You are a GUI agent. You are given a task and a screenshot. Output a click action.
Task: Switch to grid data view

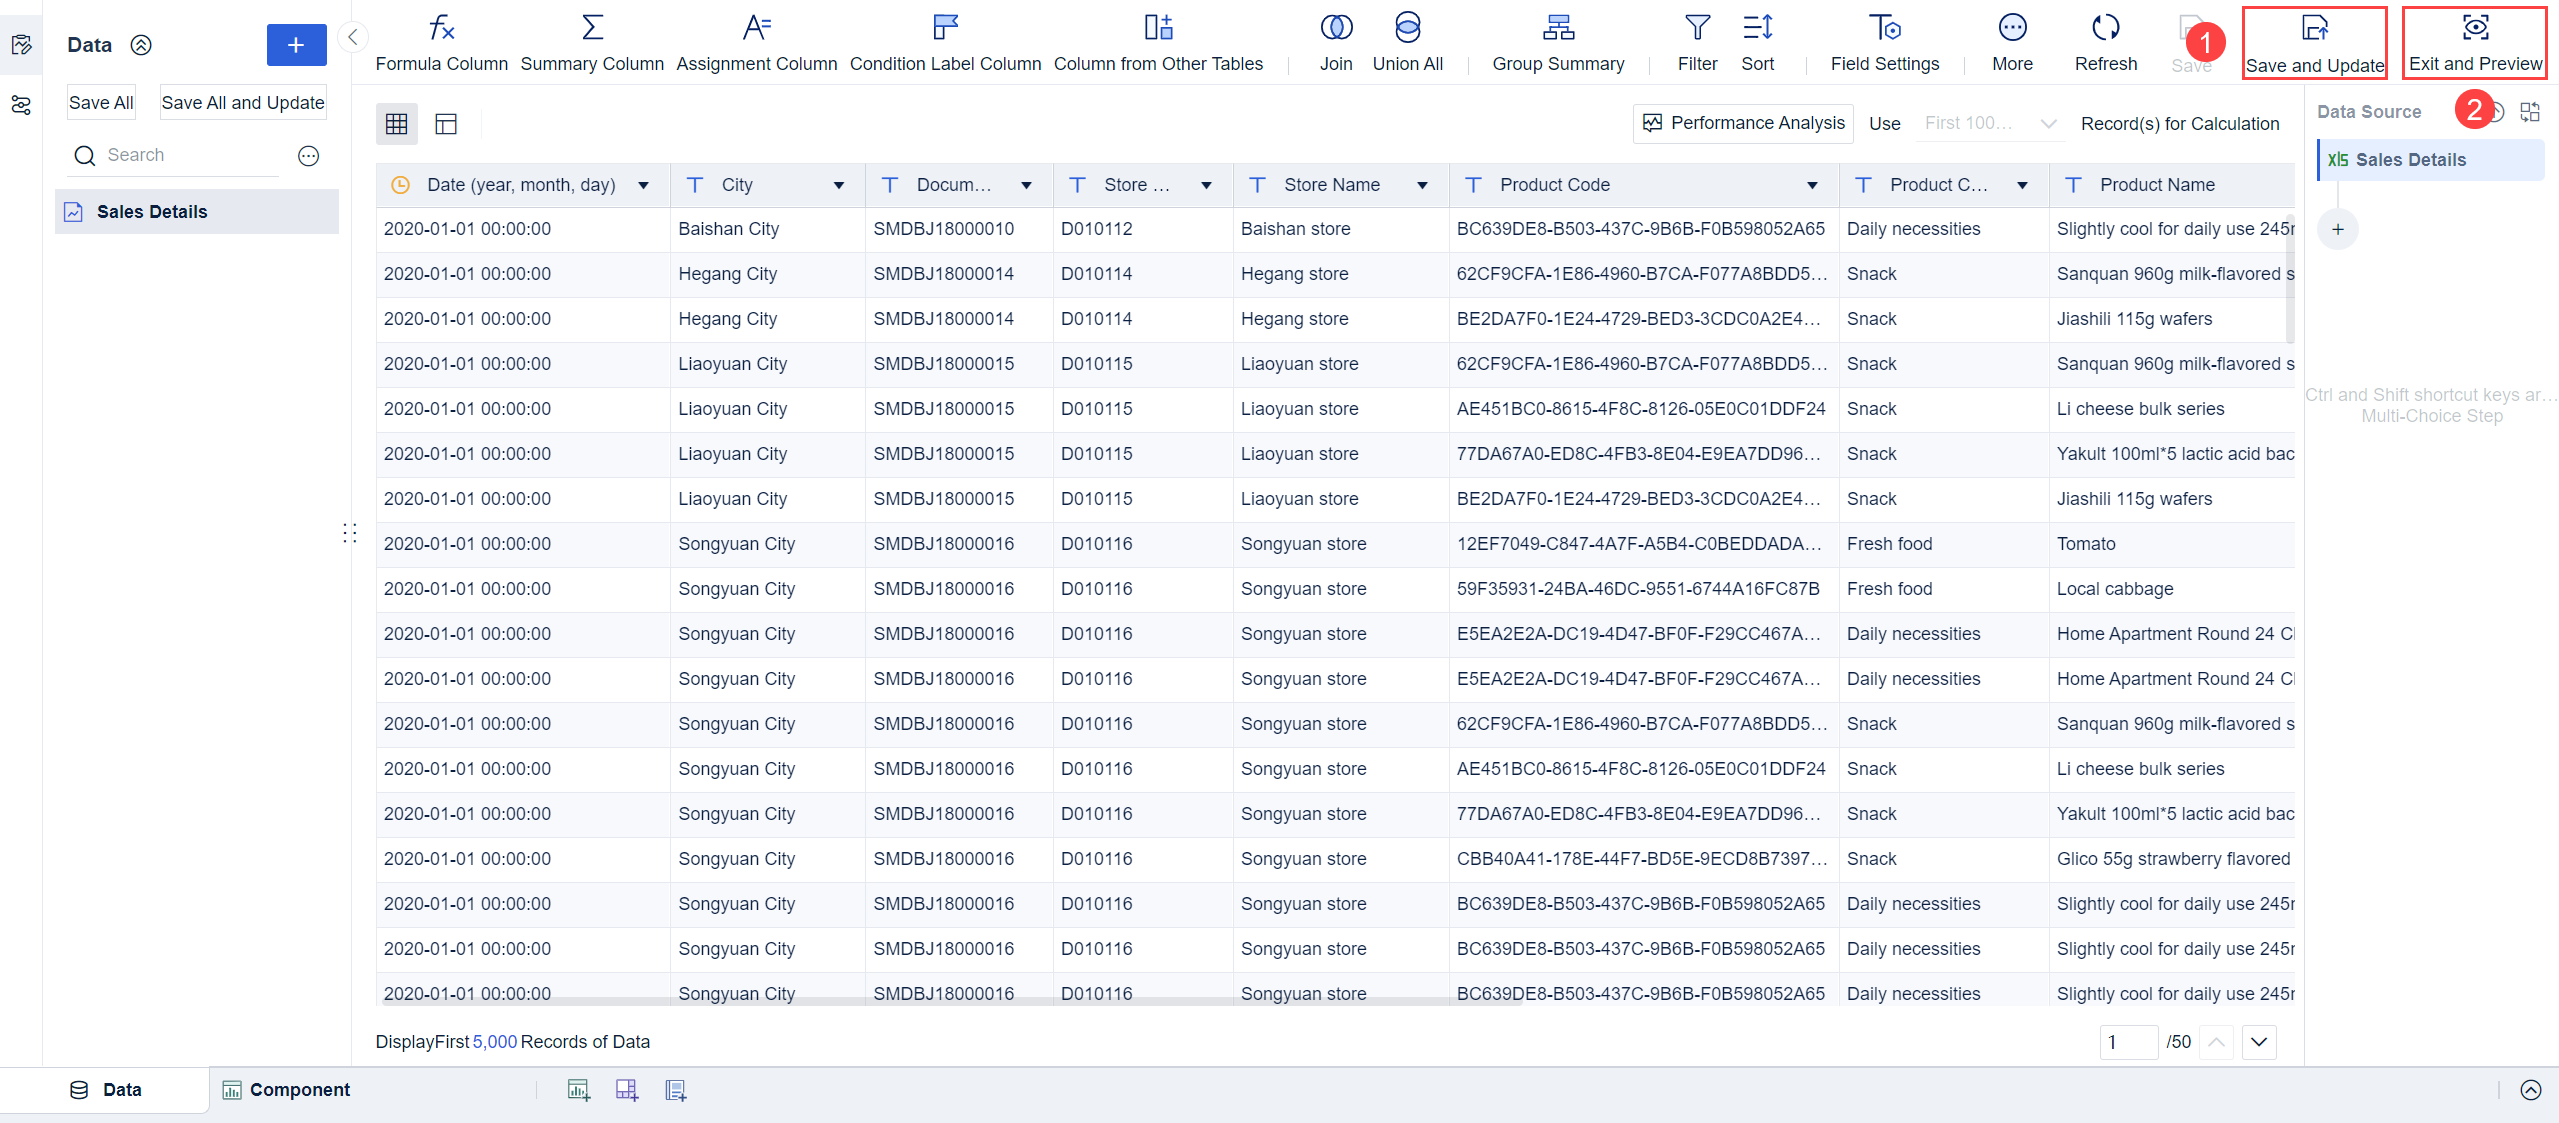[397, 124]
